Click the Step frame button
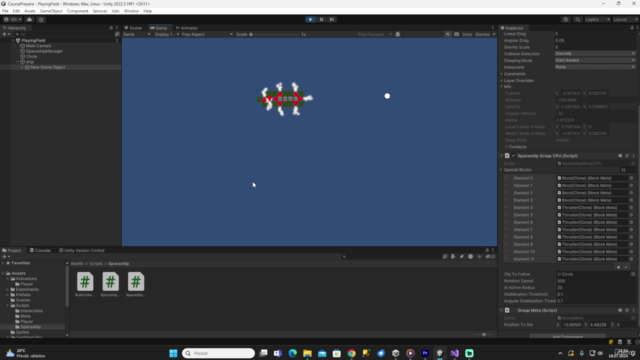The width and height of the screenshot is (640, 360). pyautogui.click(x=332, y=19)
